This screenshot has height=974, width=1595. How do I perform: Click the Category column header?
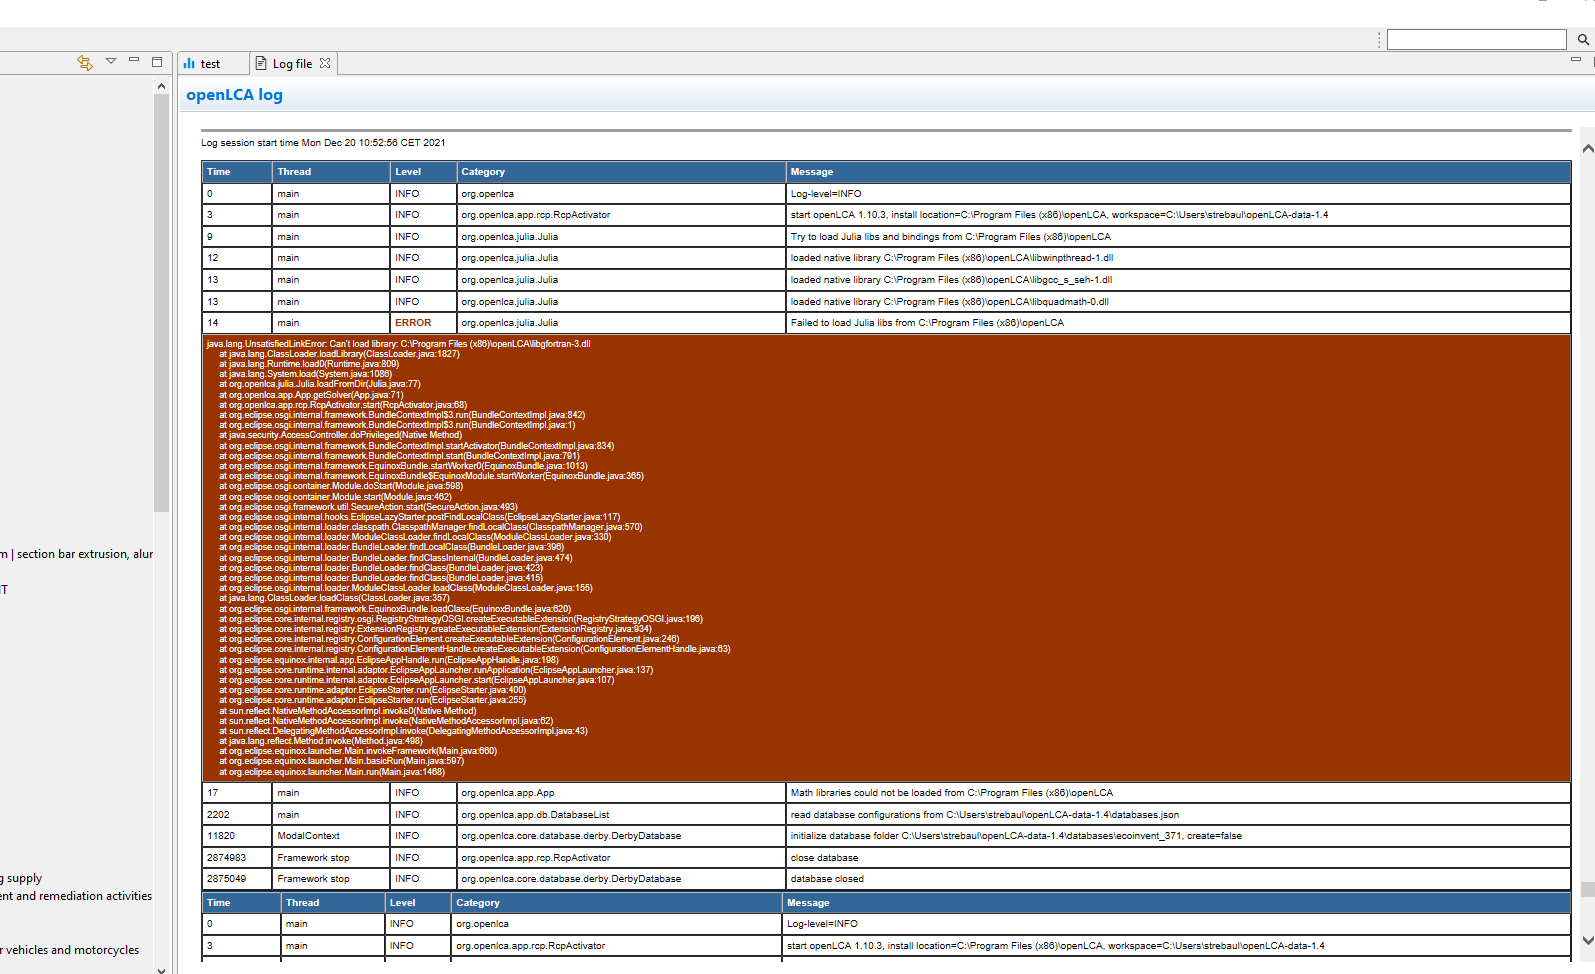coord(483,172)
